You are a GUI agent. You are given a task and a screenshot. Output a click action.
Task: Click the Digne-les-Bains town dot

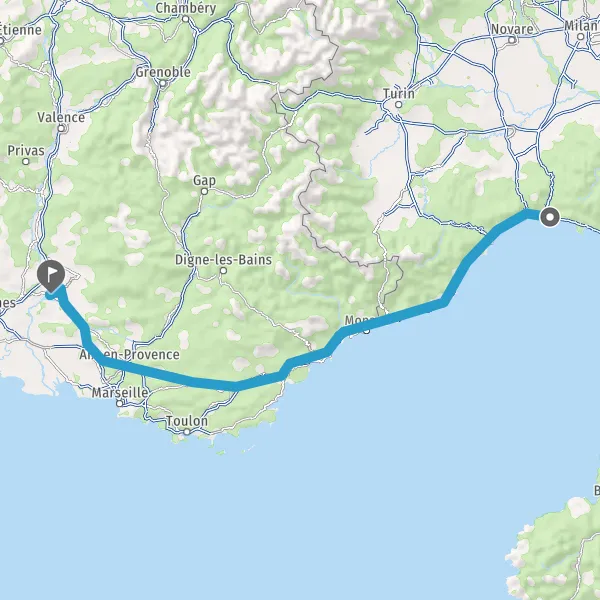(223, 271)
